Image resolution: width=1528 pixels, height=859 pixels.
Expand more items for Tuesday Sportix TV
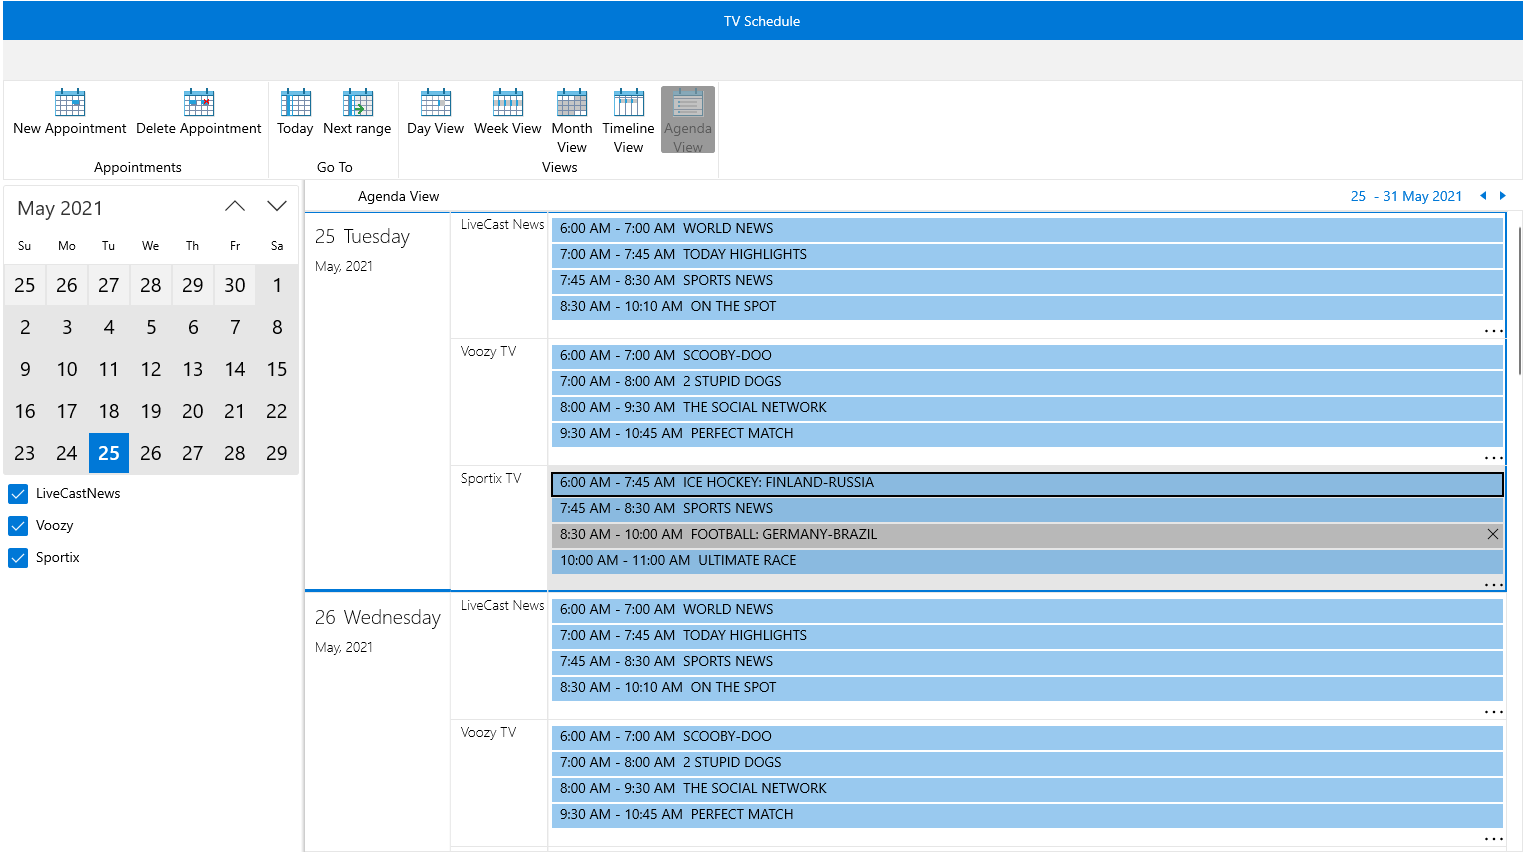1493,585
